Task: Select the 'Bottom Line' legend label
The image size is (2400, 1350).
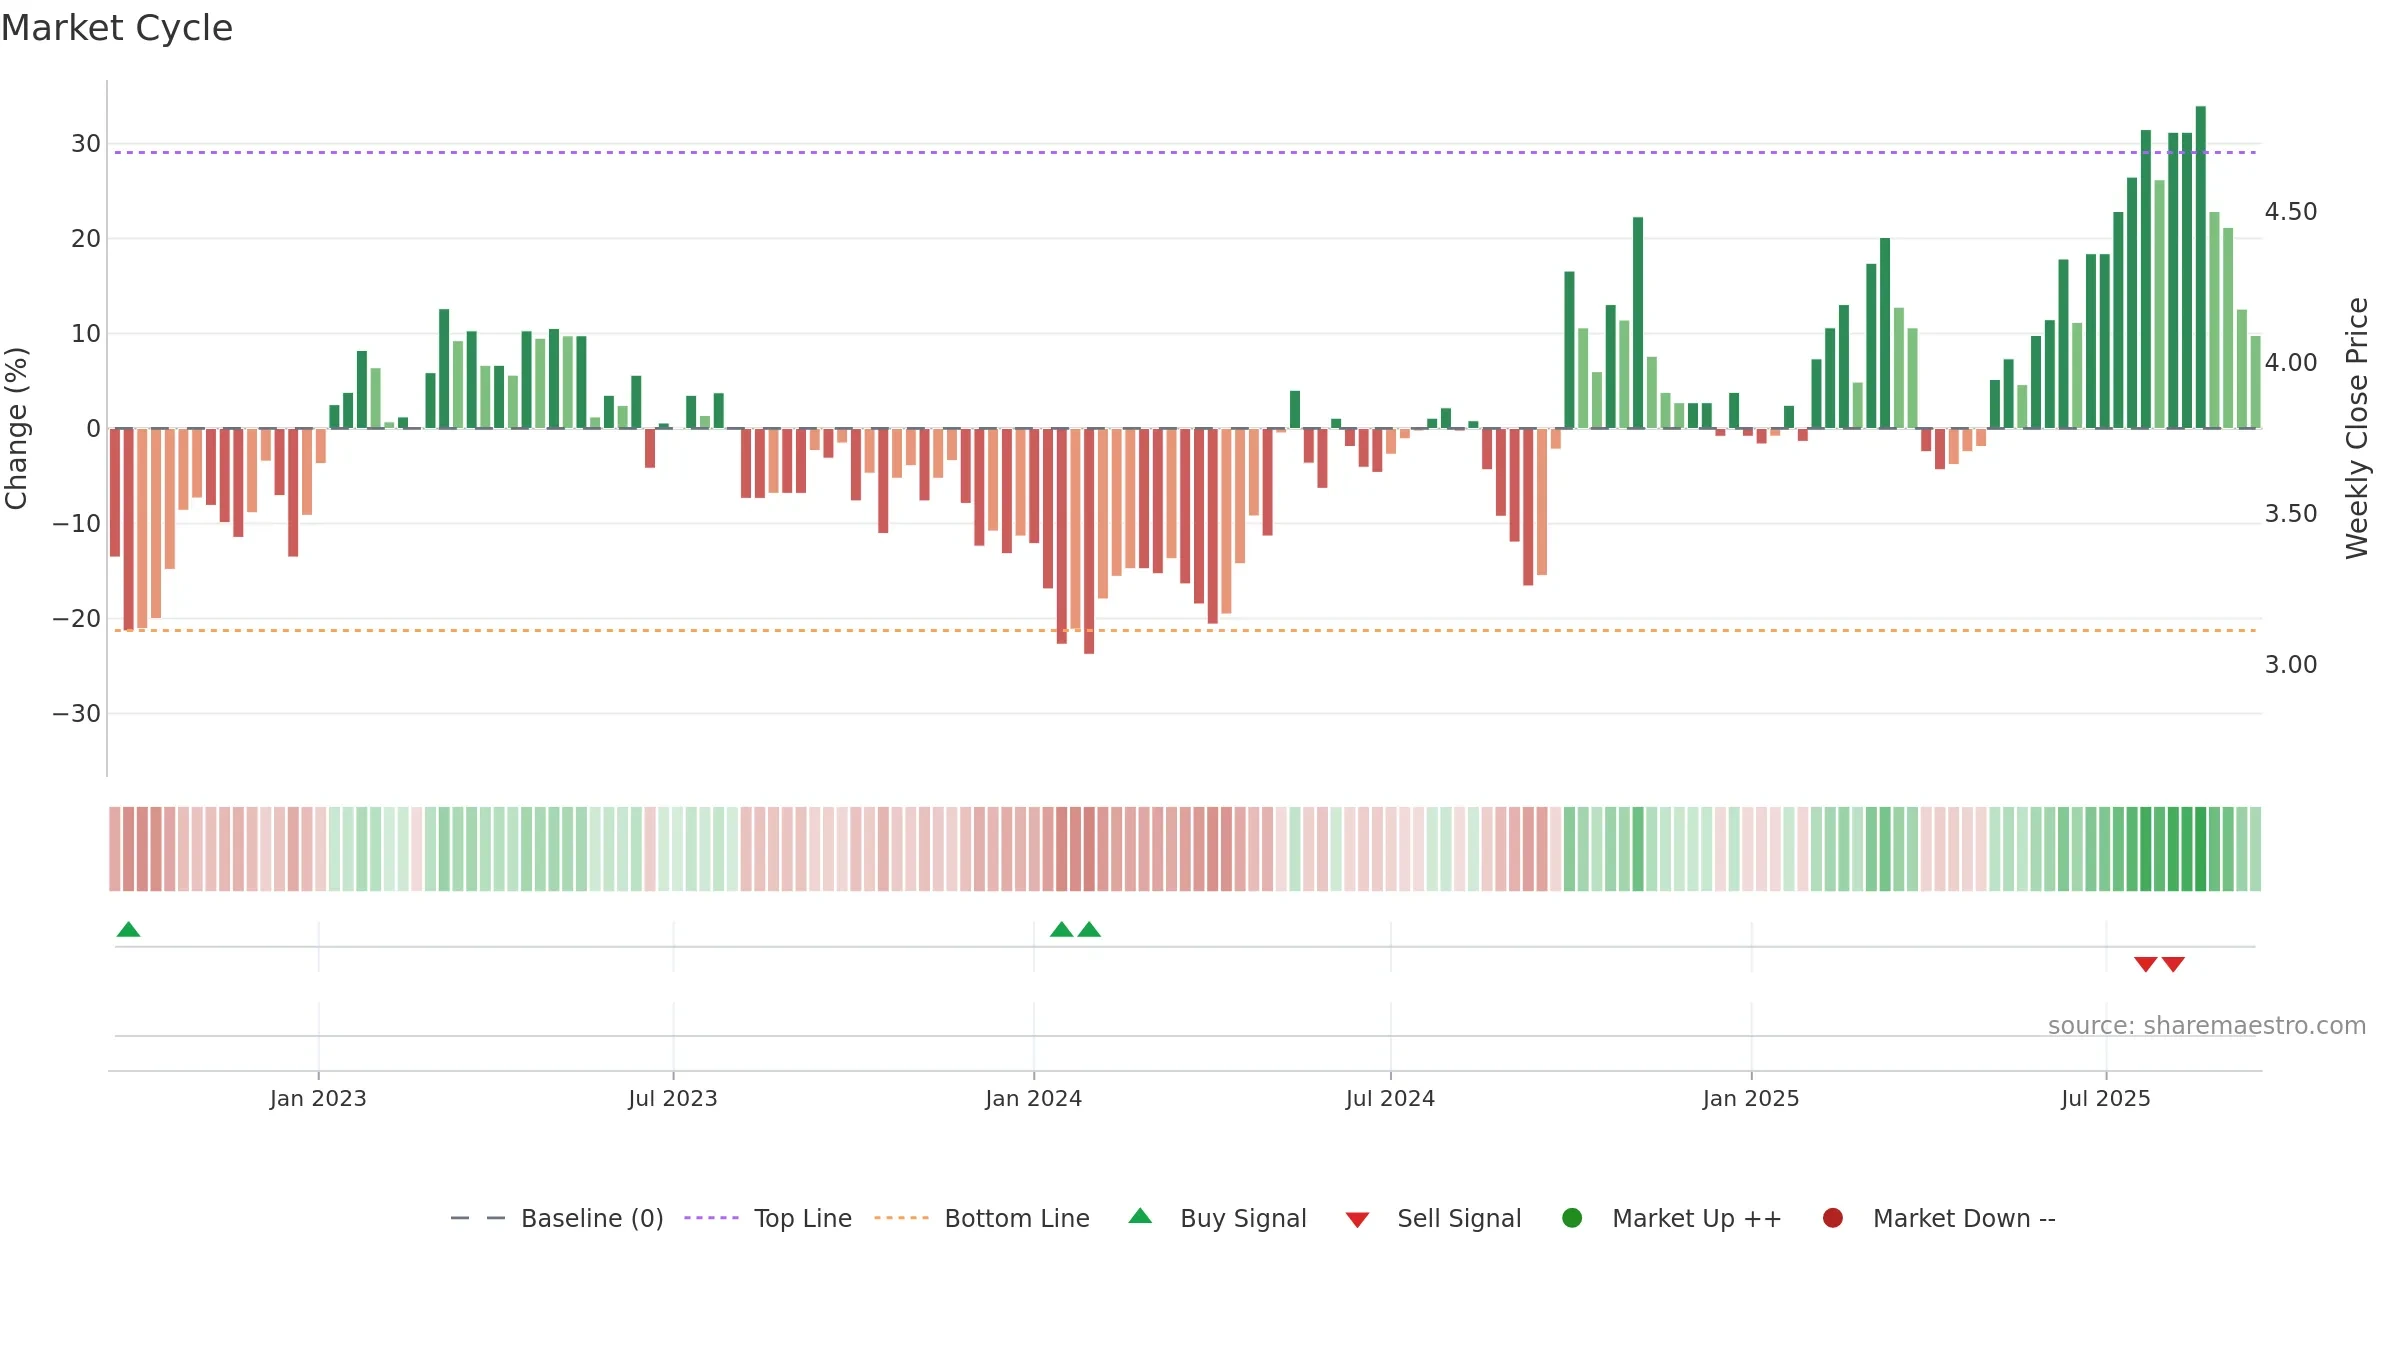Action: (x=1017, y=1218)
